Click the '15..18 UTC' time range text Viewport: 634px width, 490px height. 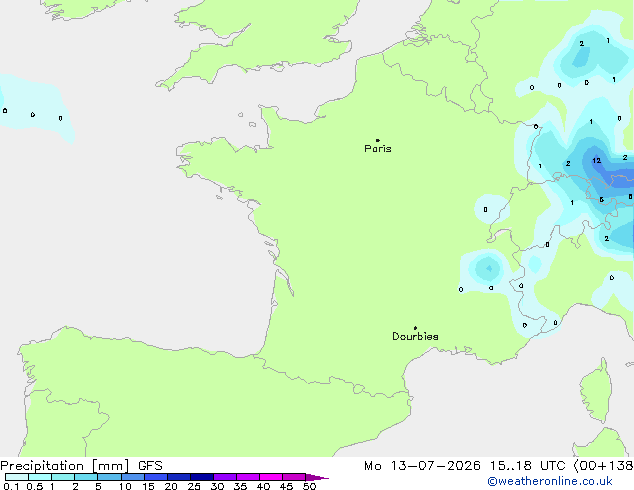(x=527, y=466)
